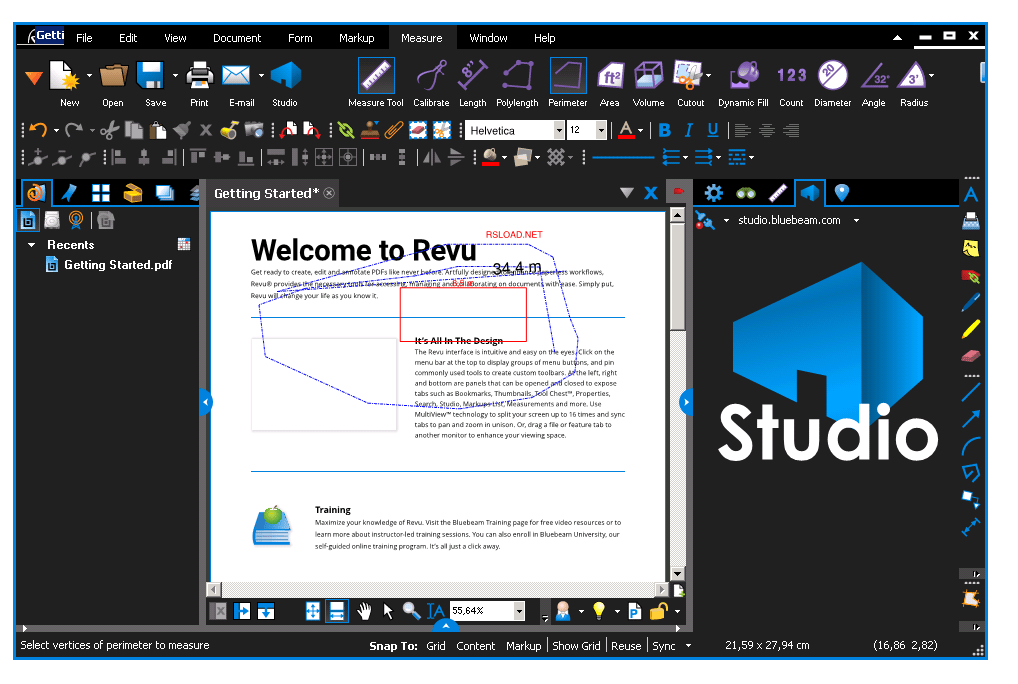This screenshot has width=1018, height=684.
Task: Open the Helvetica font dropdown
Action: pos(559,130)
